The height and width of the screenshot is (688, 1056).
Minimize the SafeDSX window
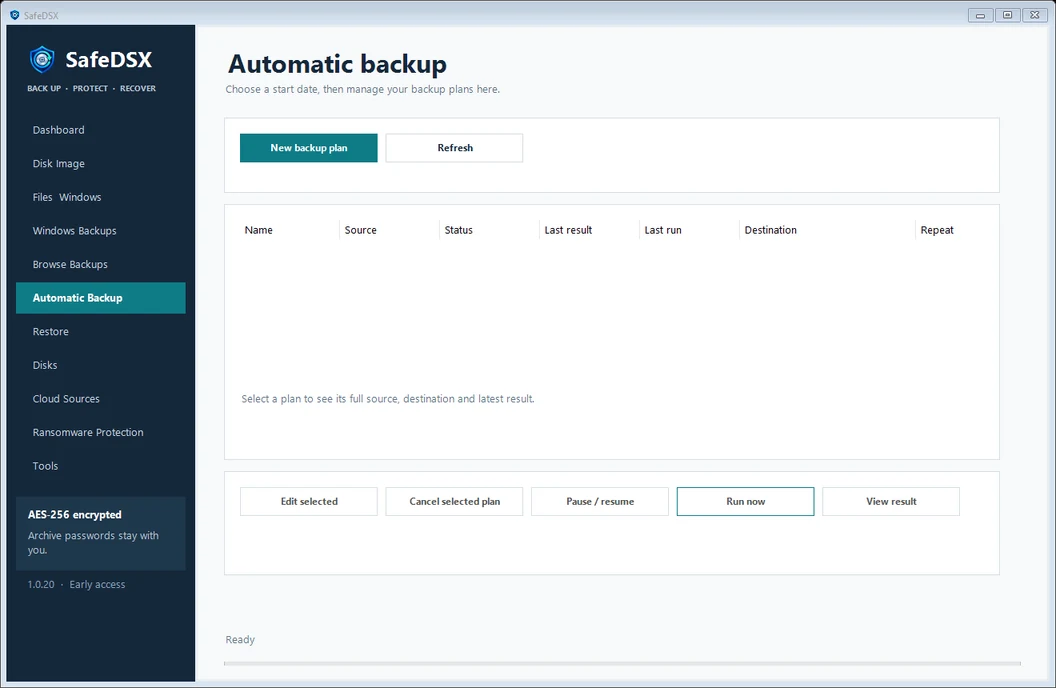point(980,15)
